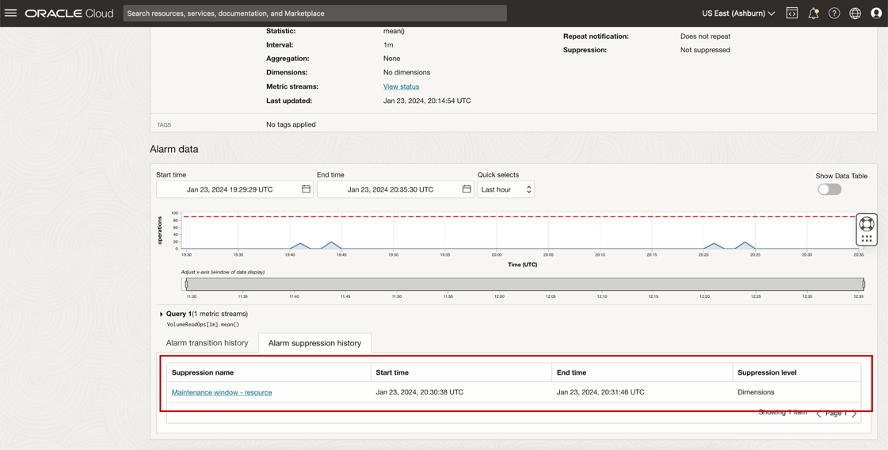
Task: Open the user profile avatar menu
Action: point(876,14)
